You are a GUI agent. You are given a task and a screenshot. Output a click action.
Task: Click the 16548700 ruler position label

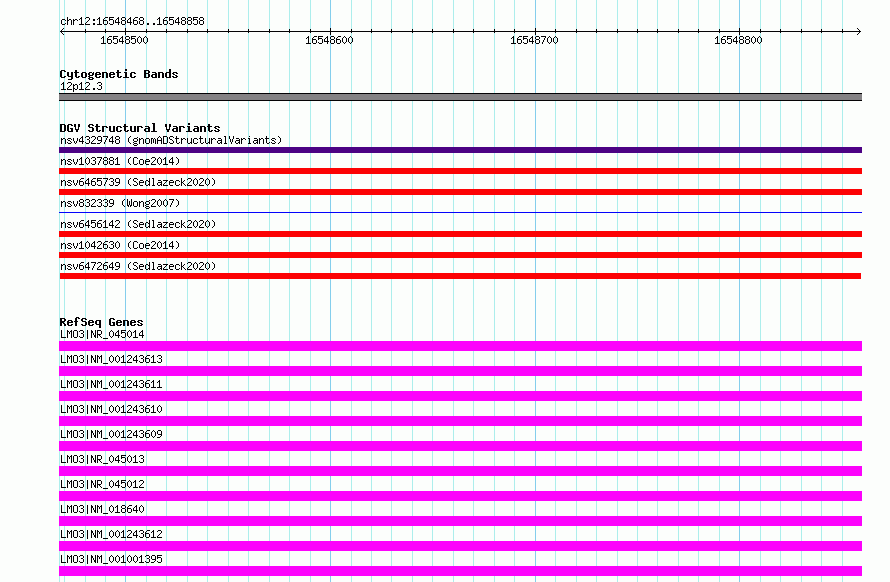point(534,40)
